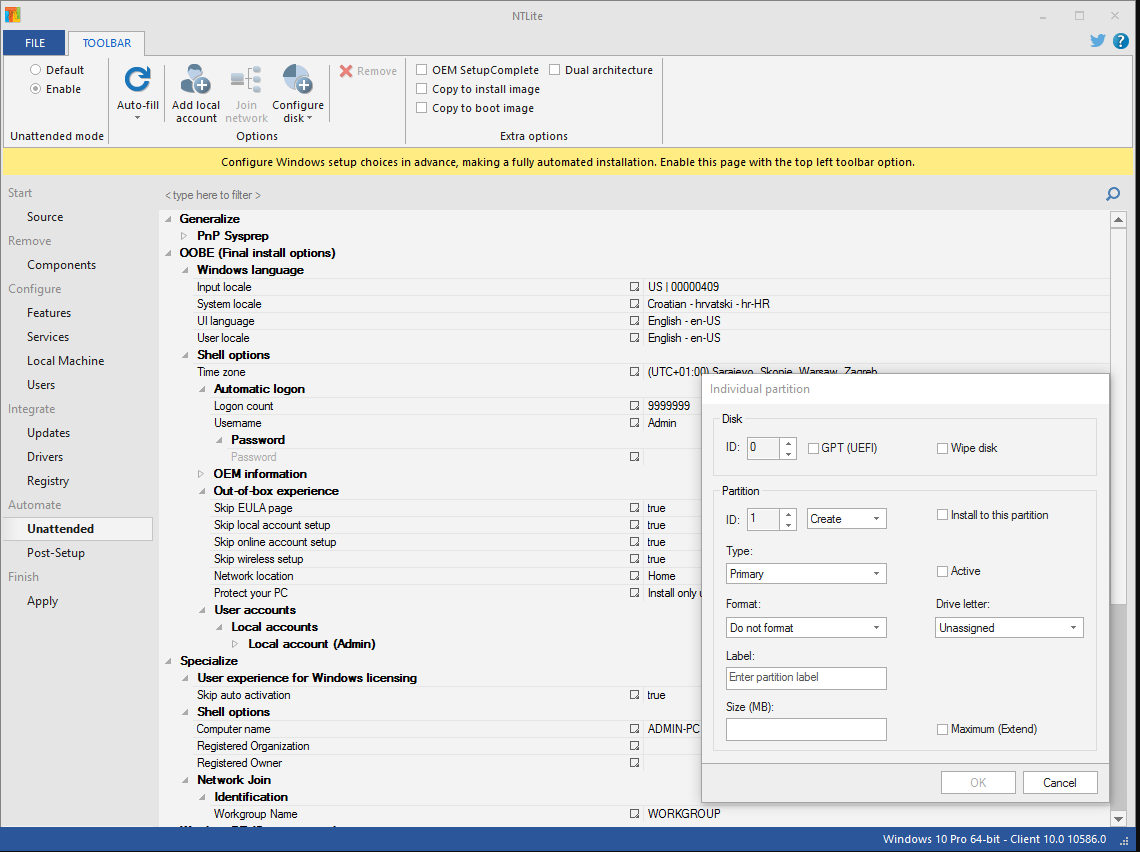Click the edit icon for Skip EULA page
Screen dimensions: 1140x852
pos(635,508)
